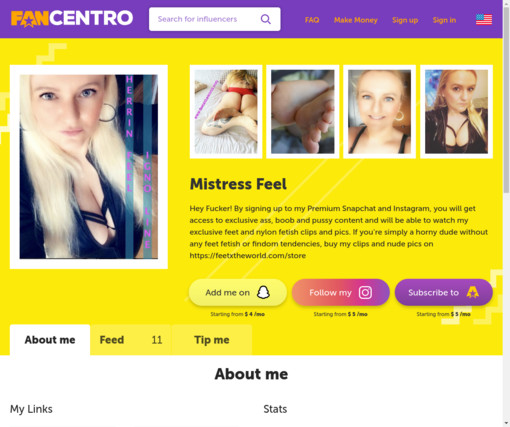This screenshot has width=510, height=427.
Task: Click the Follow my Instagram button
Action: pyautogui.click(x=341, y=292)
